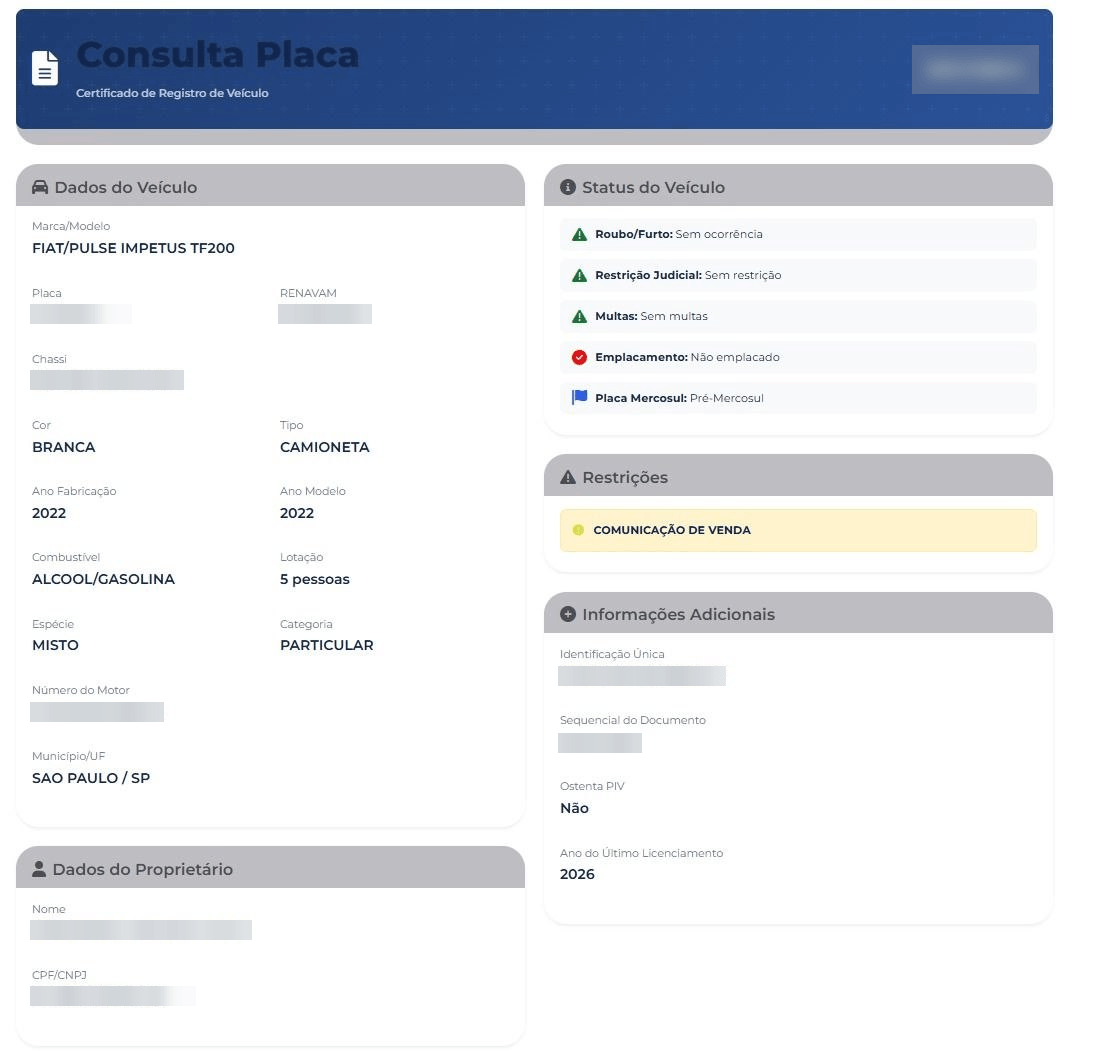The image size is (1103, 1051).
Task: Click the plus icon beside Informações Adicionais
Action: (568, 614)
